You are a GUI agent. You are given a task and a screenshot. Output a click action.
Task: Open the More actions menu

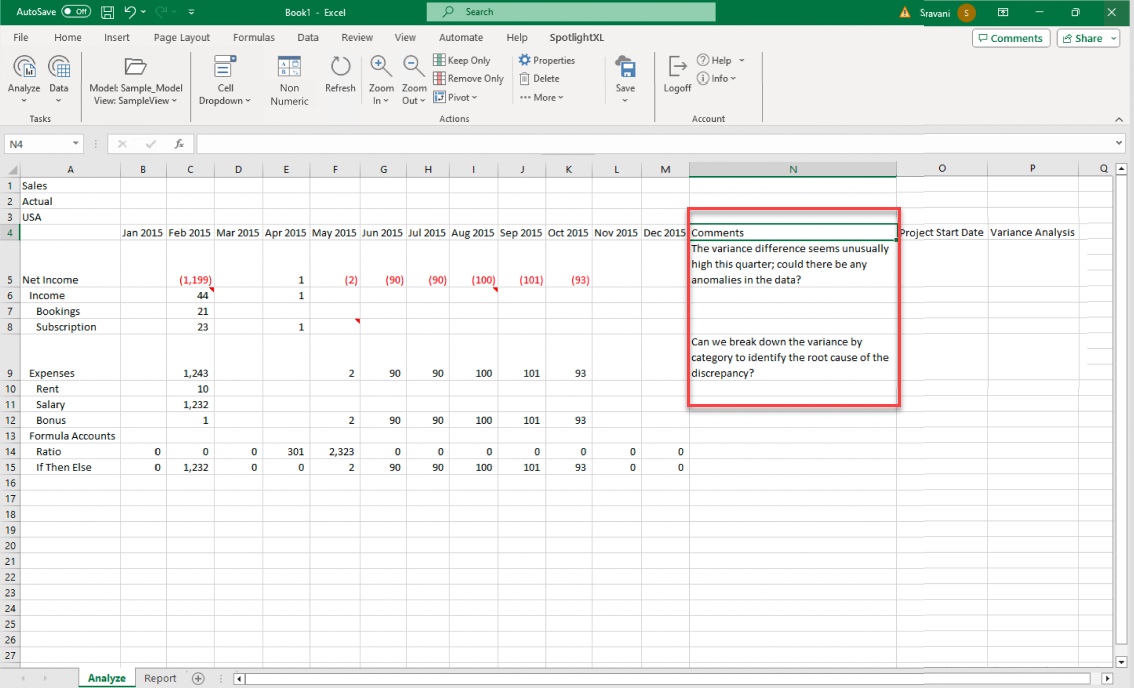542,97
